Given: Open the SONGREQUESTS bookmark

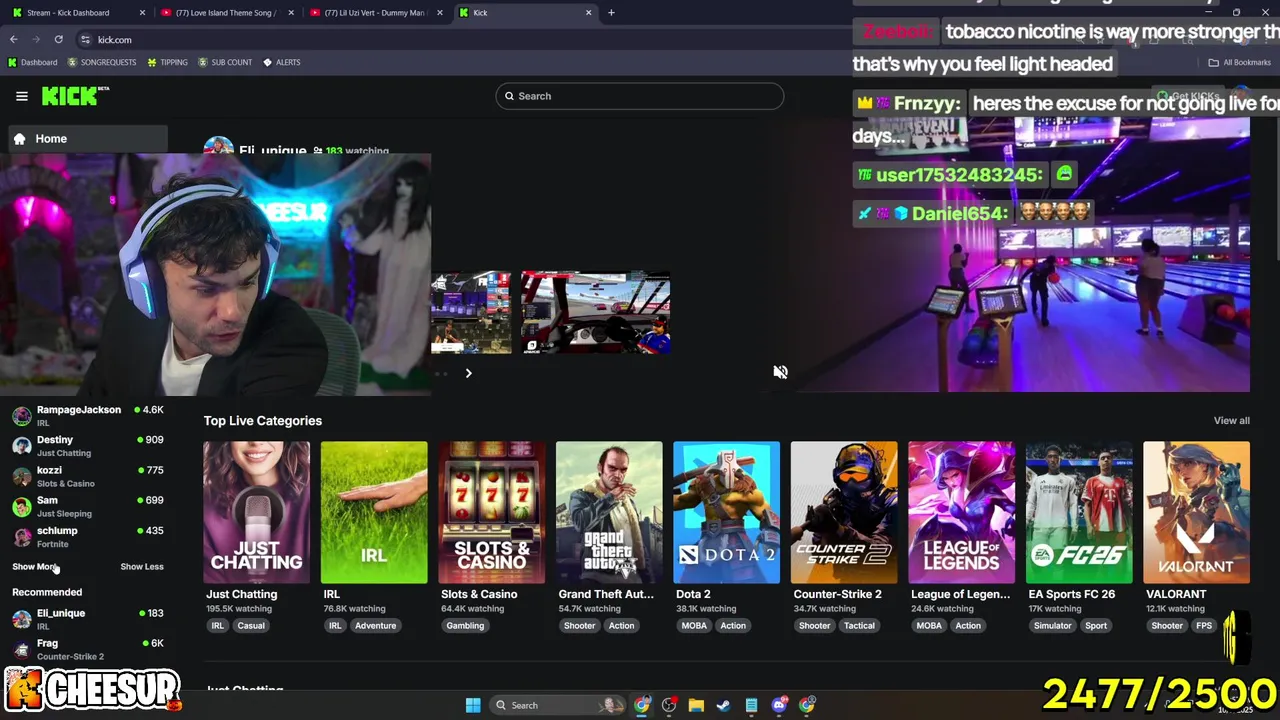Looking at the screenshot, I should click(x=101, y=62).
